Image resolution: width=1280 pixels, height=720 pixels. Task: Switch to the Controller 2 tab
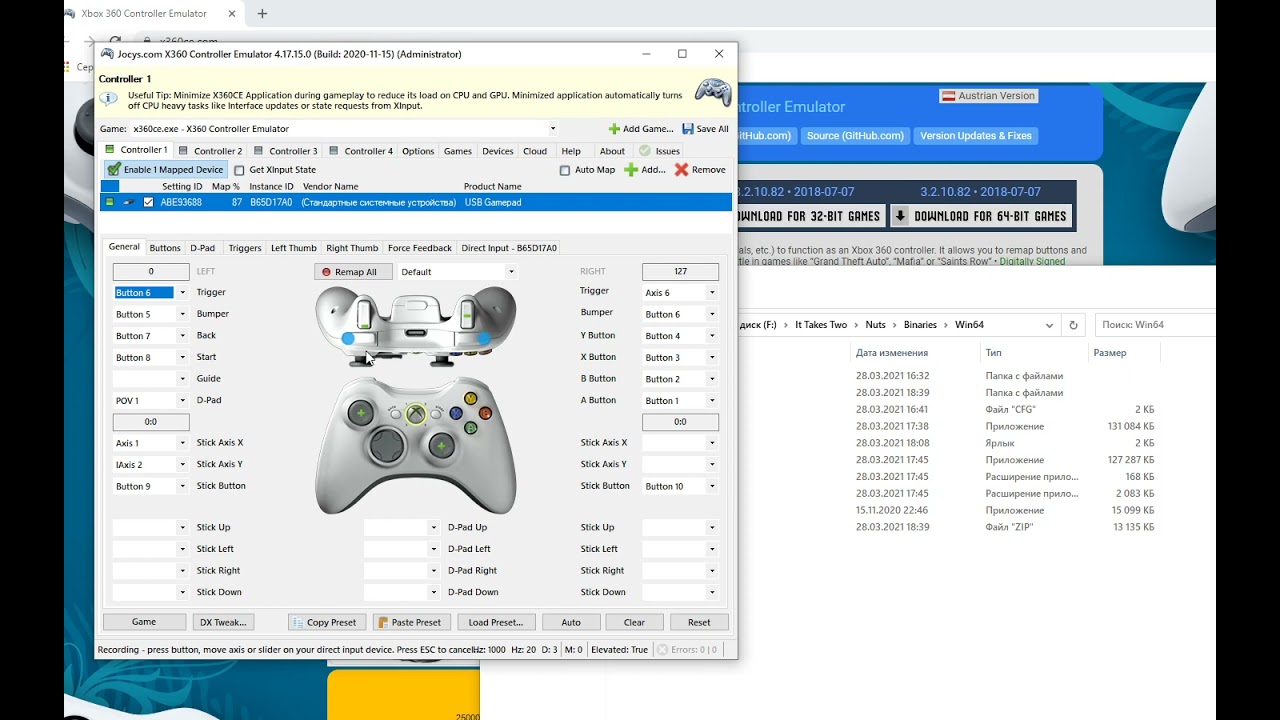coord(212,151)
